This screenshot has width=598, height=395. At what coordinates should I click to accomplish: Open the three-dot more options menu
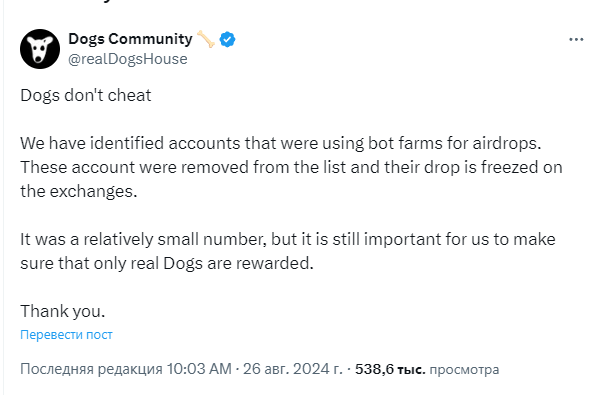pos(576,39)
